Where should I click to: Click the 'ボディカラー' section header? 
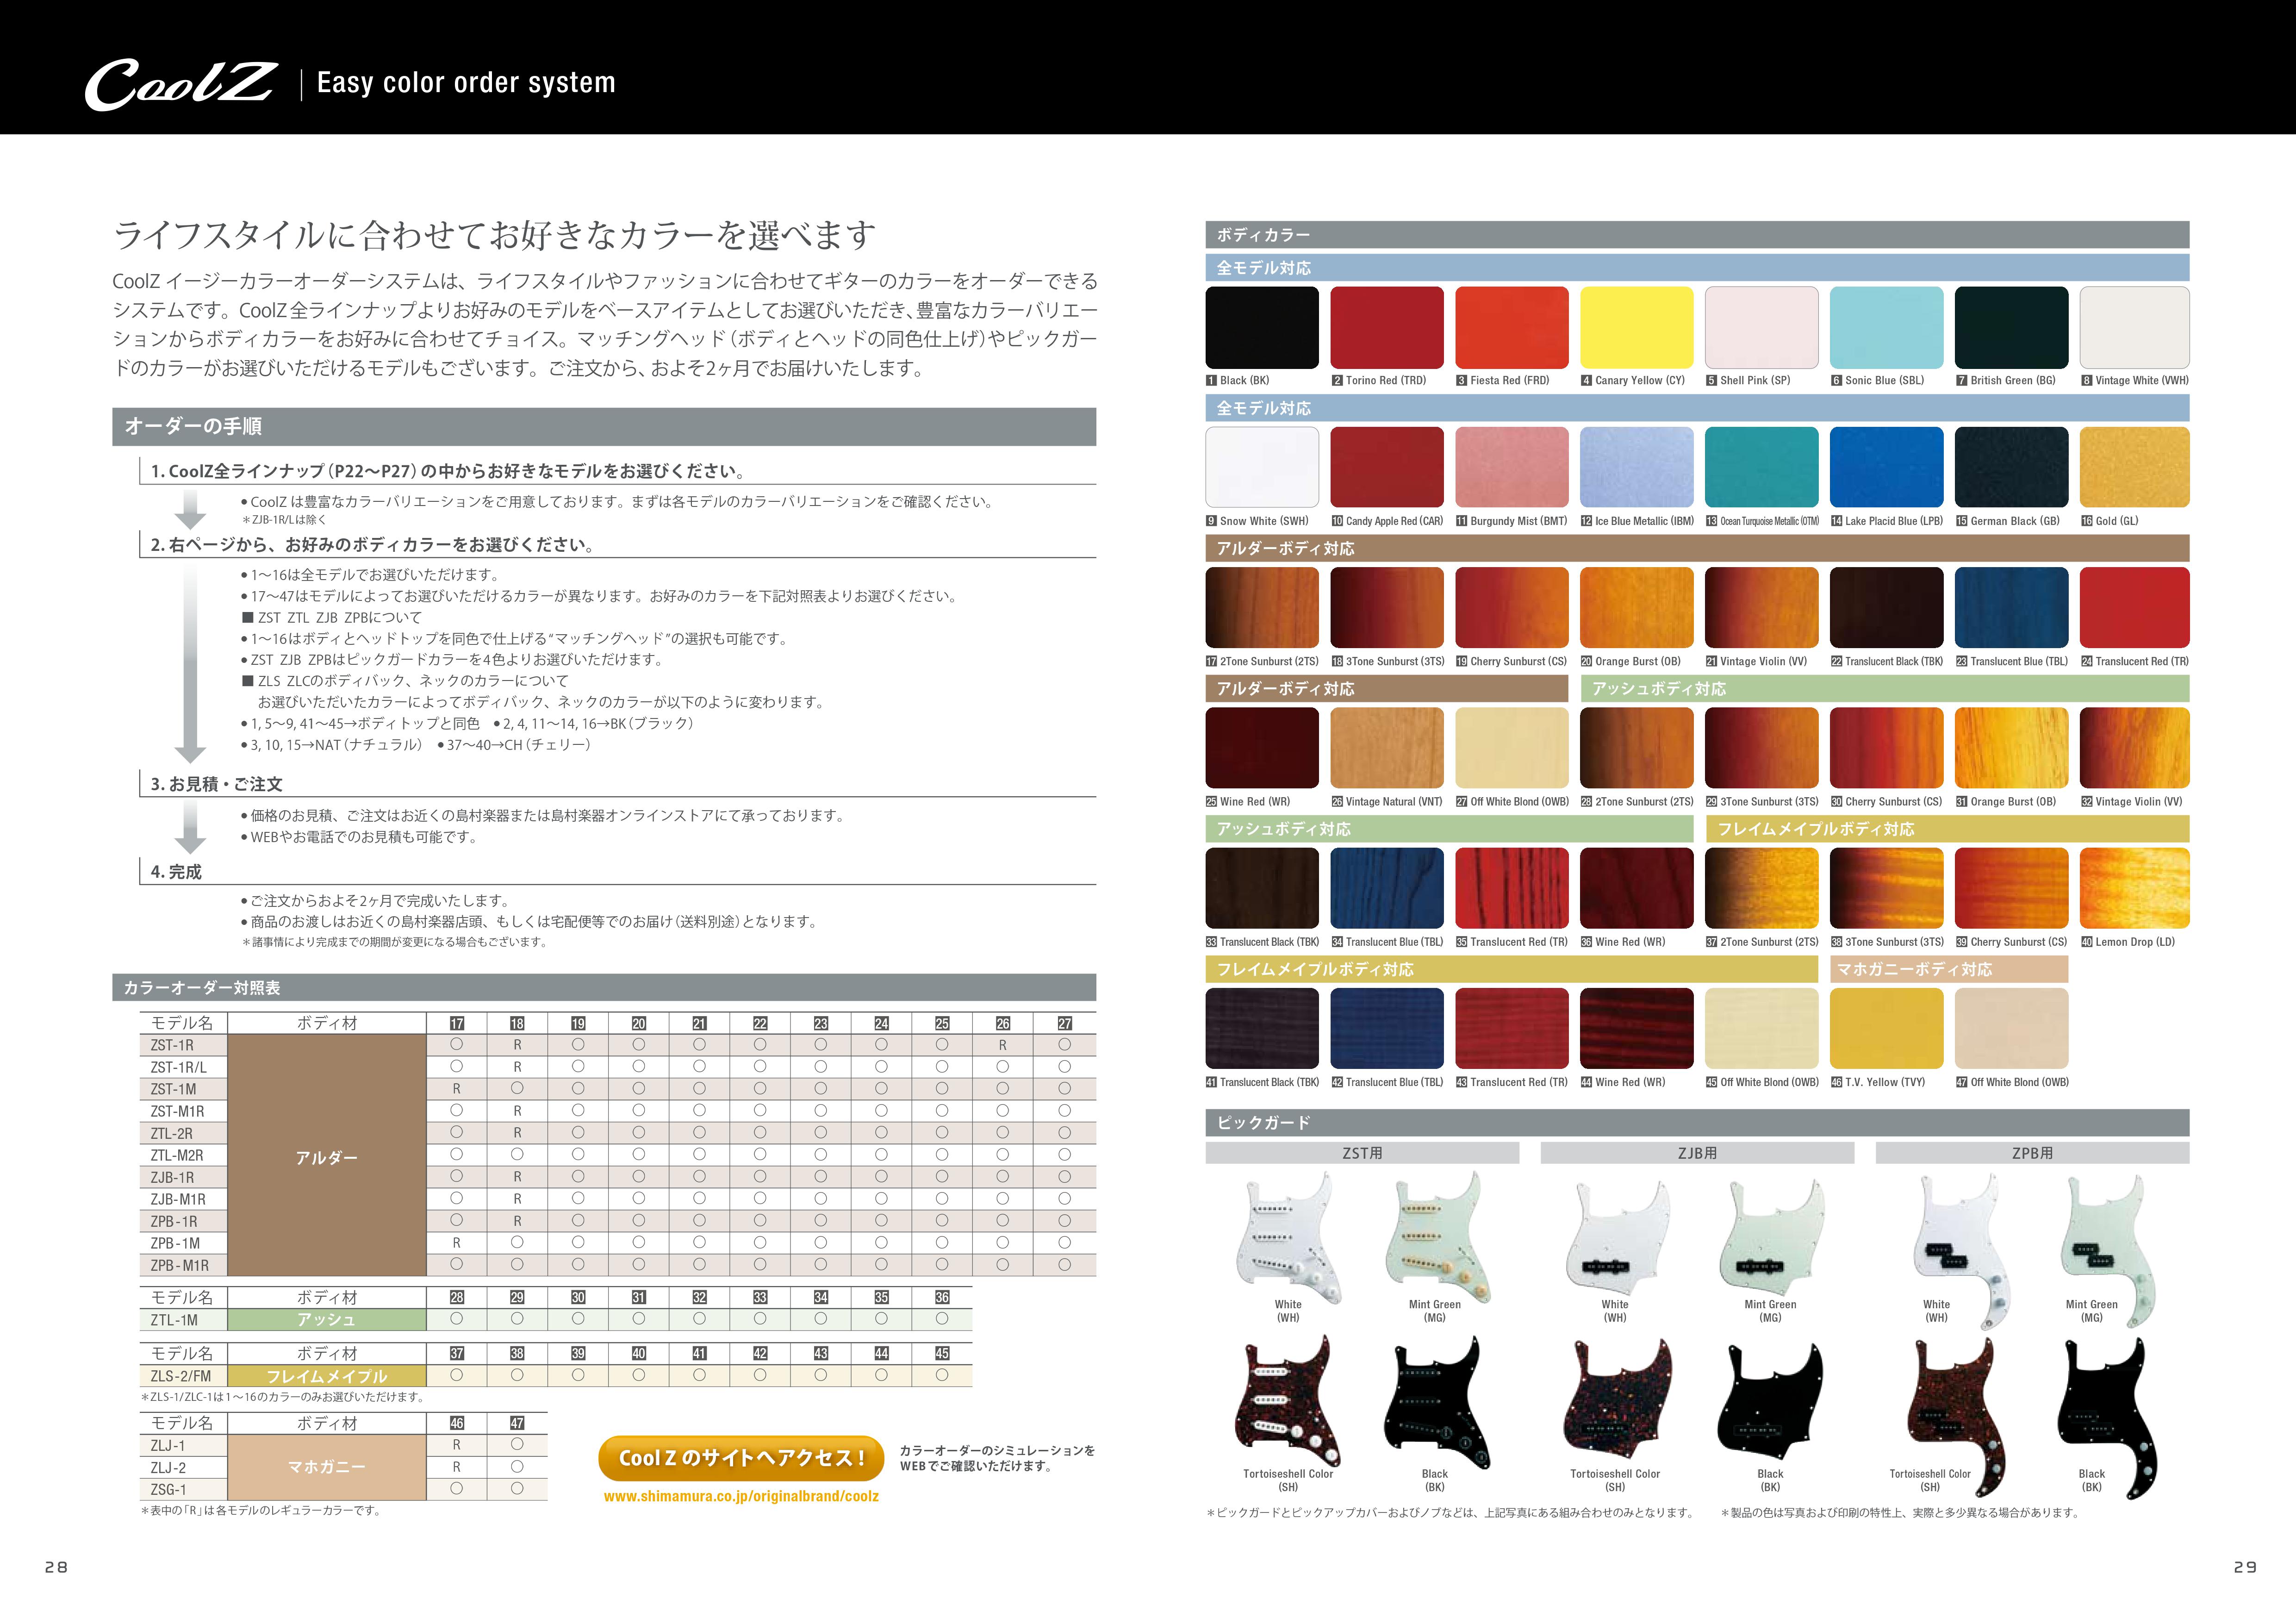click(x=1698, y=235)
